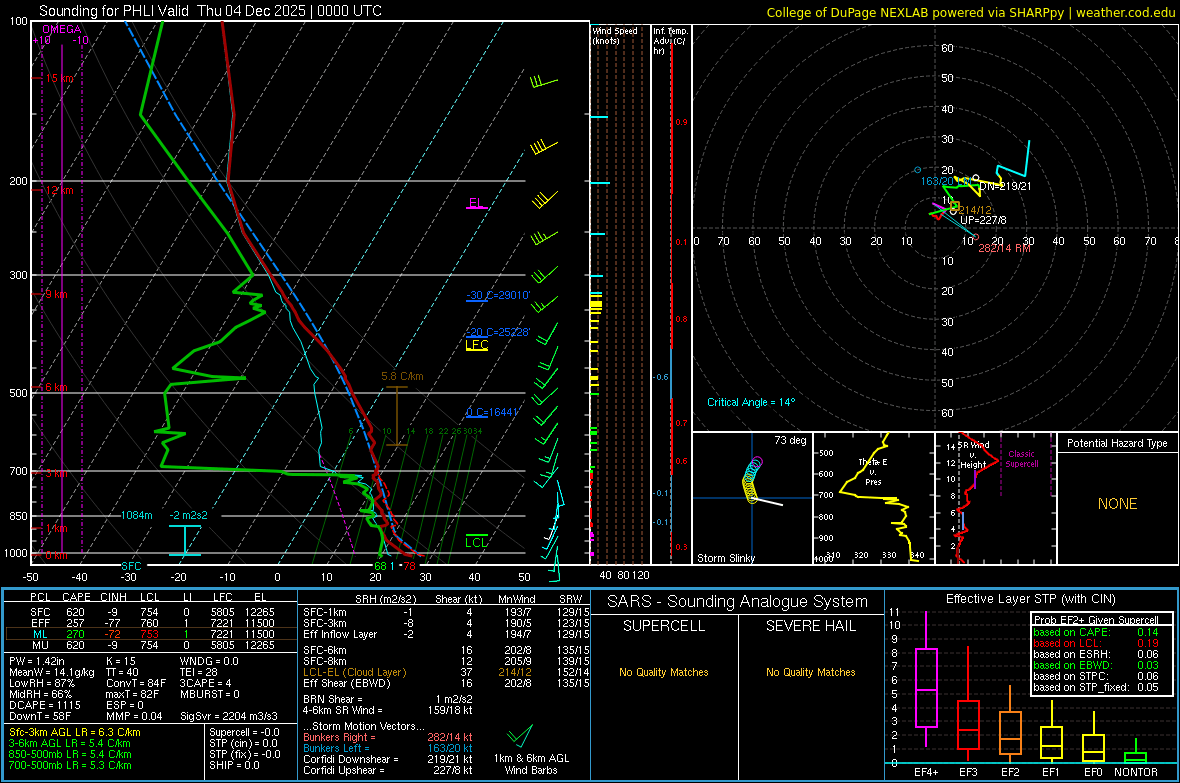
Task: Click the red 'Bunkers Right =' storm motion
Action: coord(388,737)
